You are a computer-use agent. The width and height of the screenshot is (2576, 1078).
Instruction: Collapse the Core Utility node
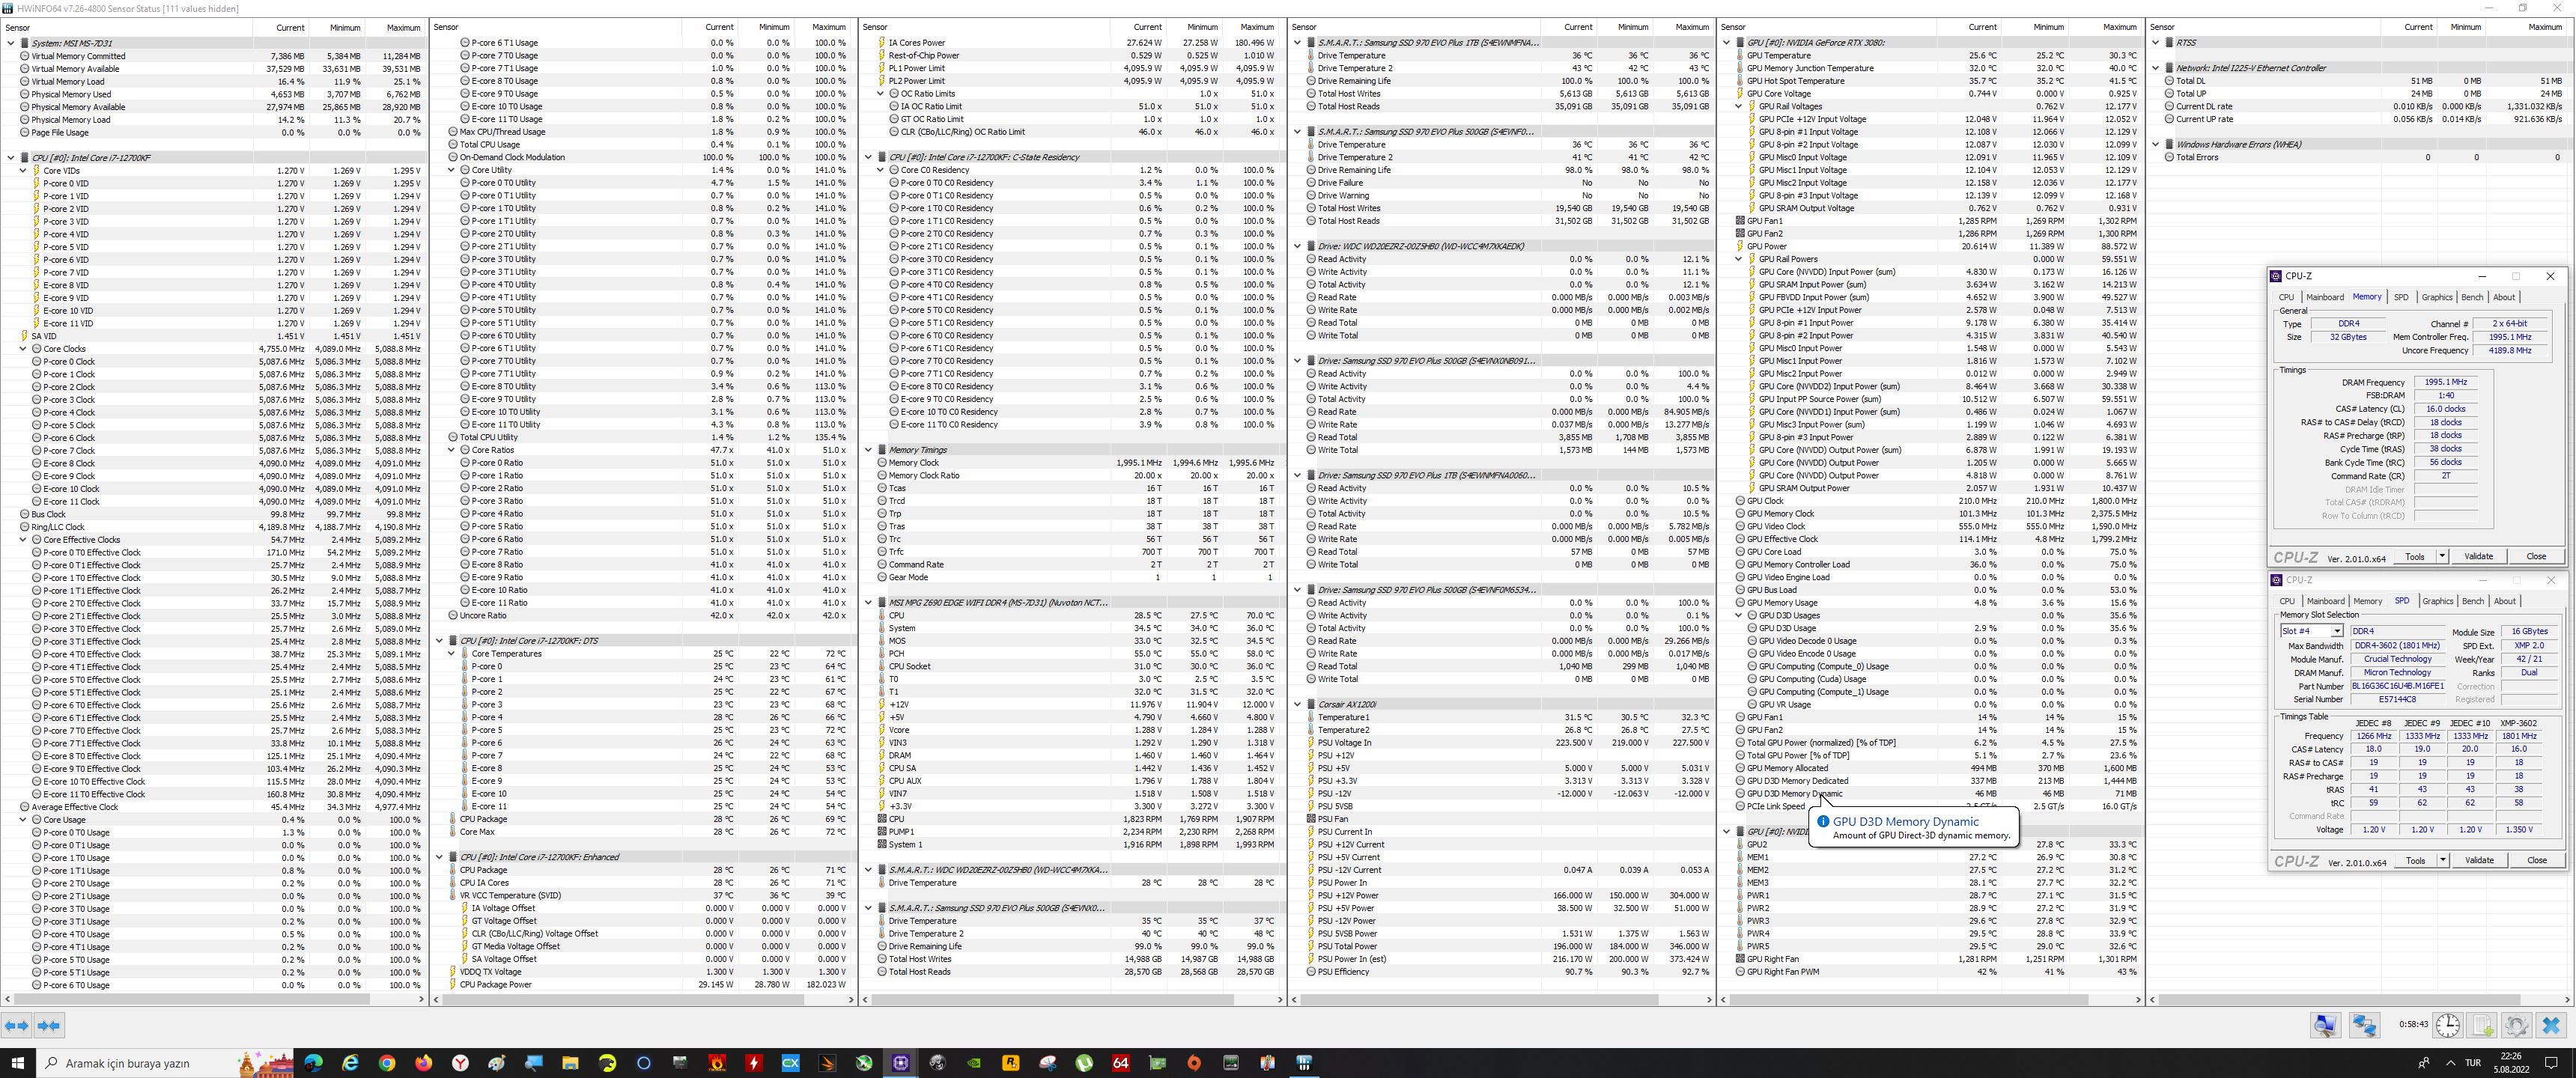coord(451,170)
